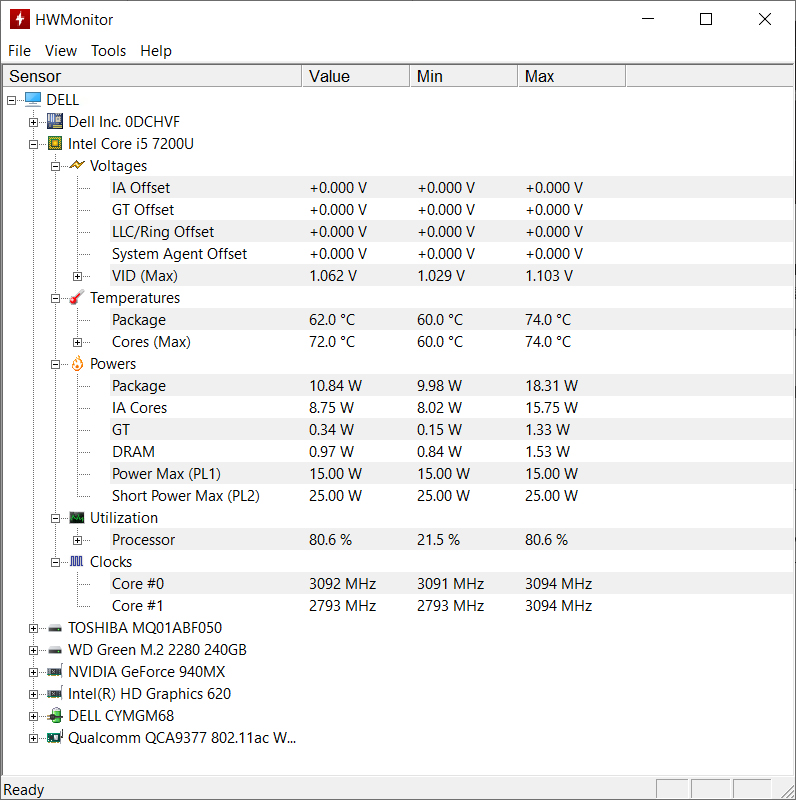Click the Ready status bar text
Viewport: 796px width, 800px height.
(x=23, y=789)
